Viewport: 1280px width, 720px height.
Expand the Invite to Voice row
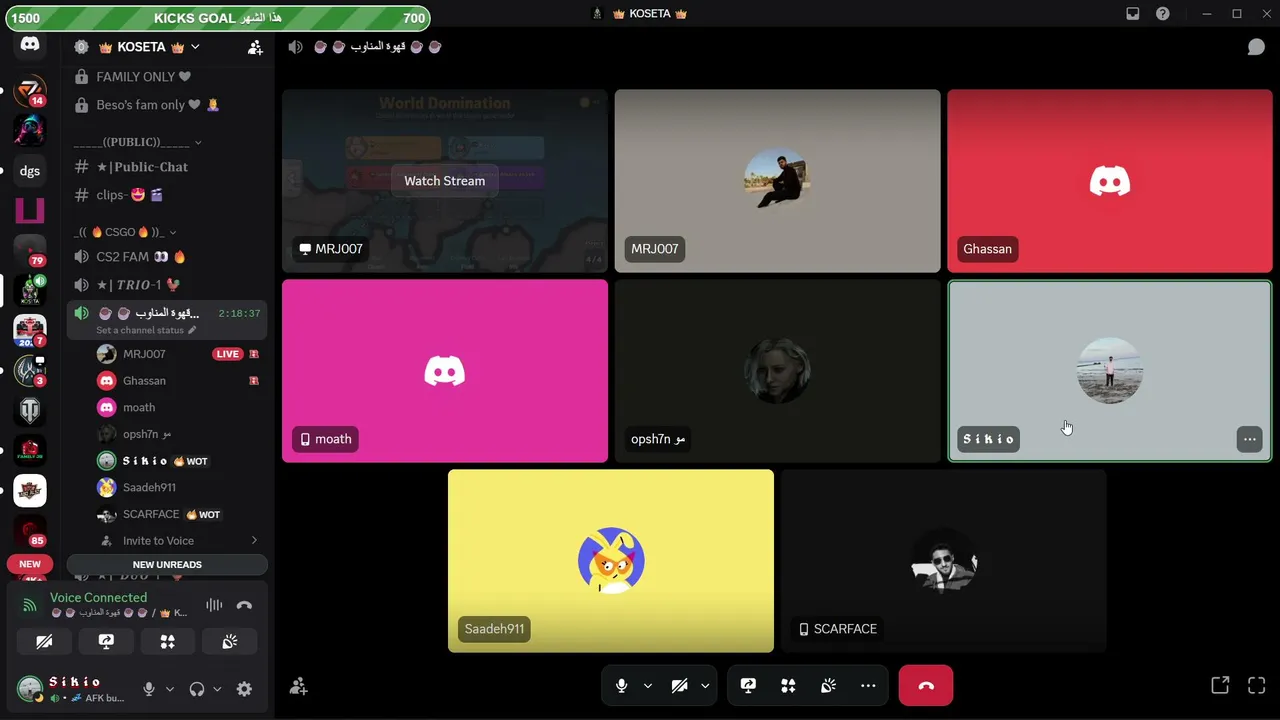pos(178,541)
